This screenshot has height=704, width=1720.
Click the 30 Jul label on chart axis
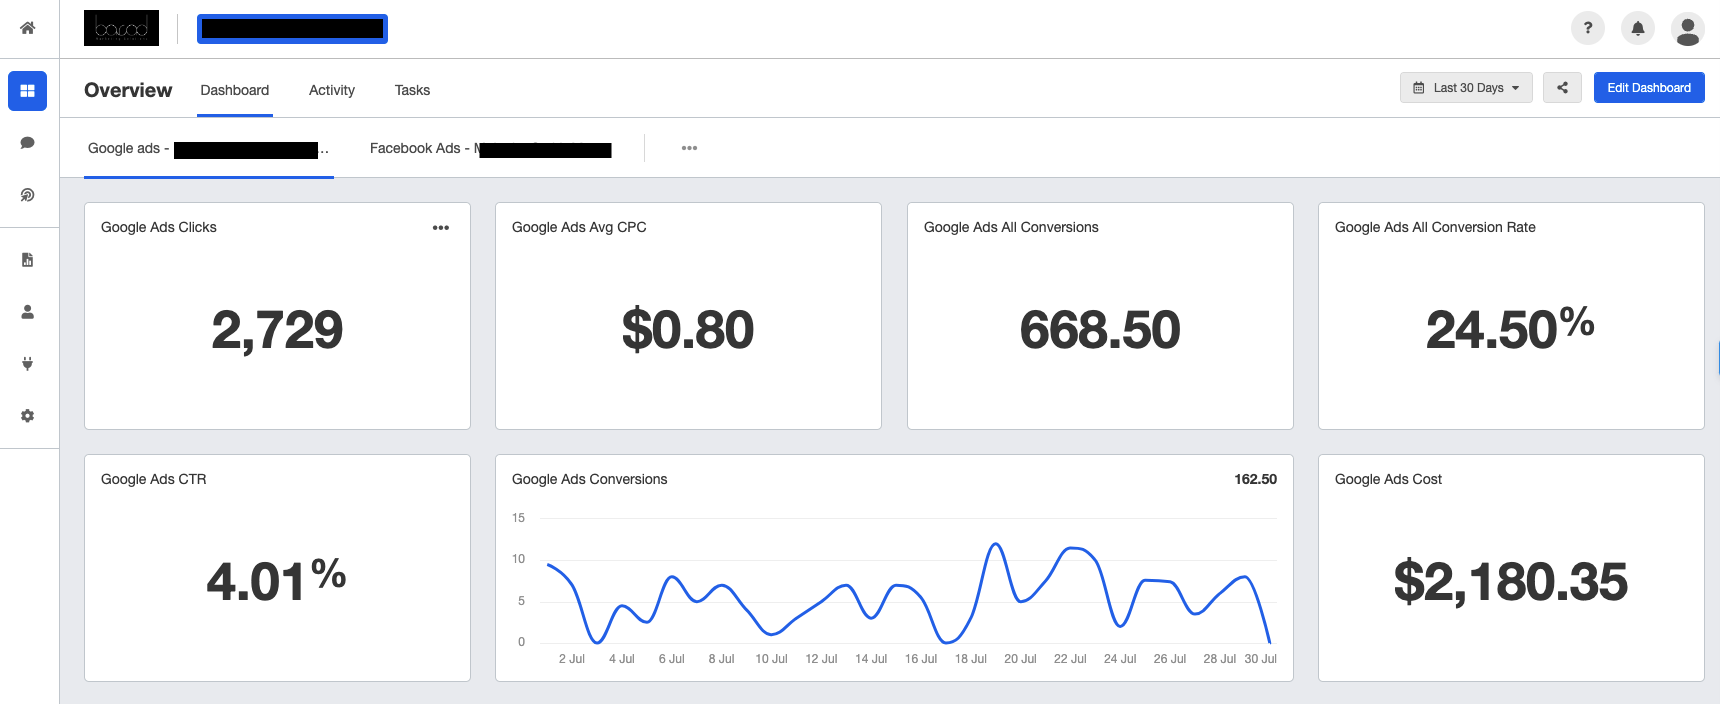pyautogui.click(x=1260, y=659)
